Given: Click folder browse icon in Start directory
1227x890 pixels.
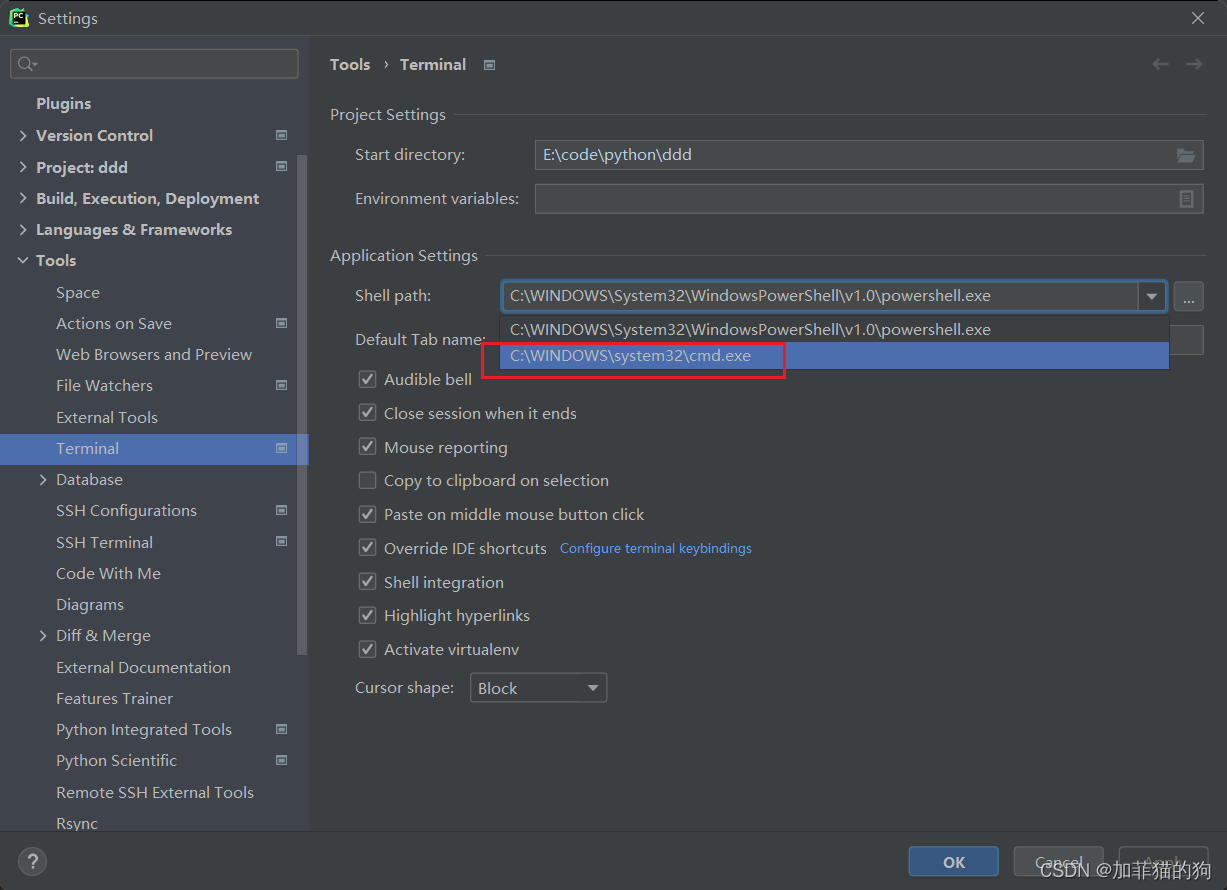Looking at the screenshot, I should [1186, 155].
